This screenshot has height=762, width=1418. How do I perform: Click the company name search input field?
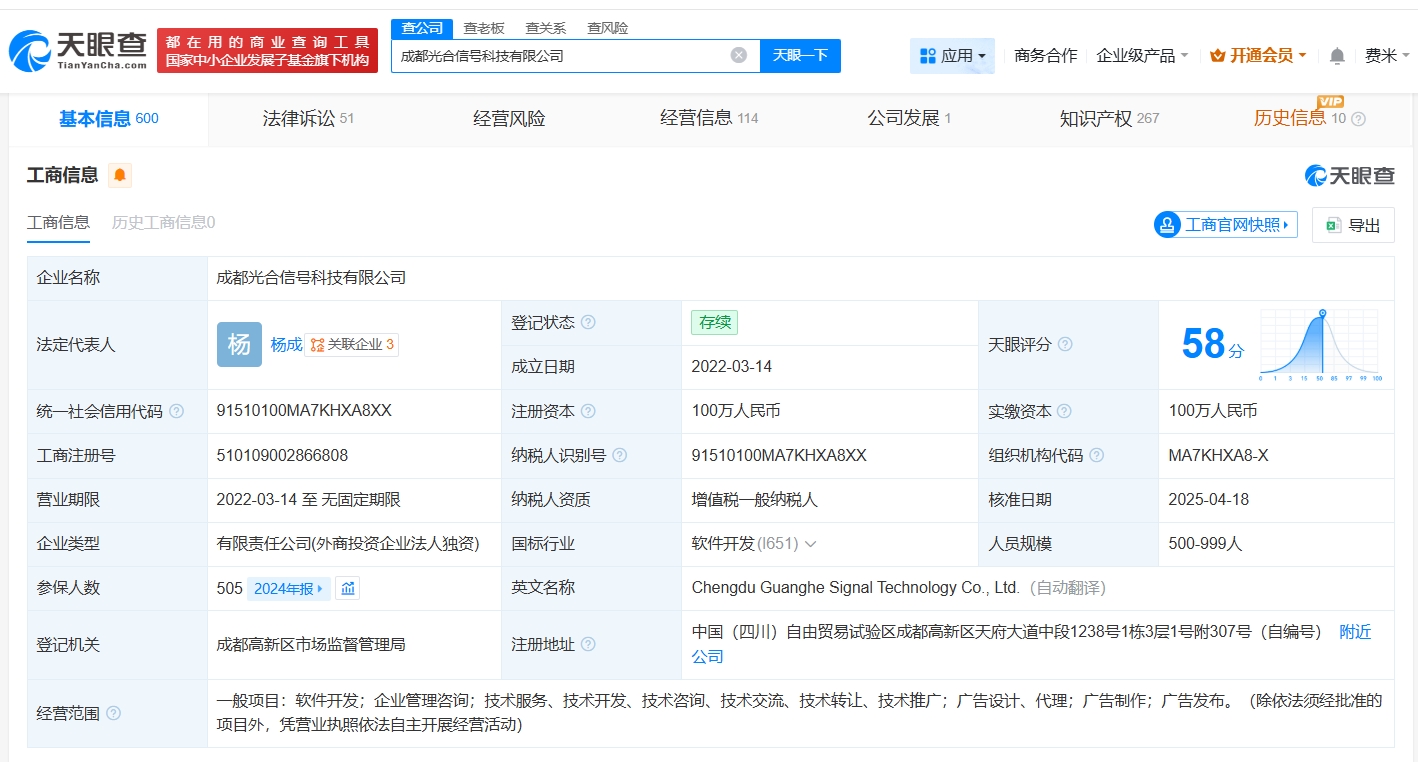coord(560,56)
